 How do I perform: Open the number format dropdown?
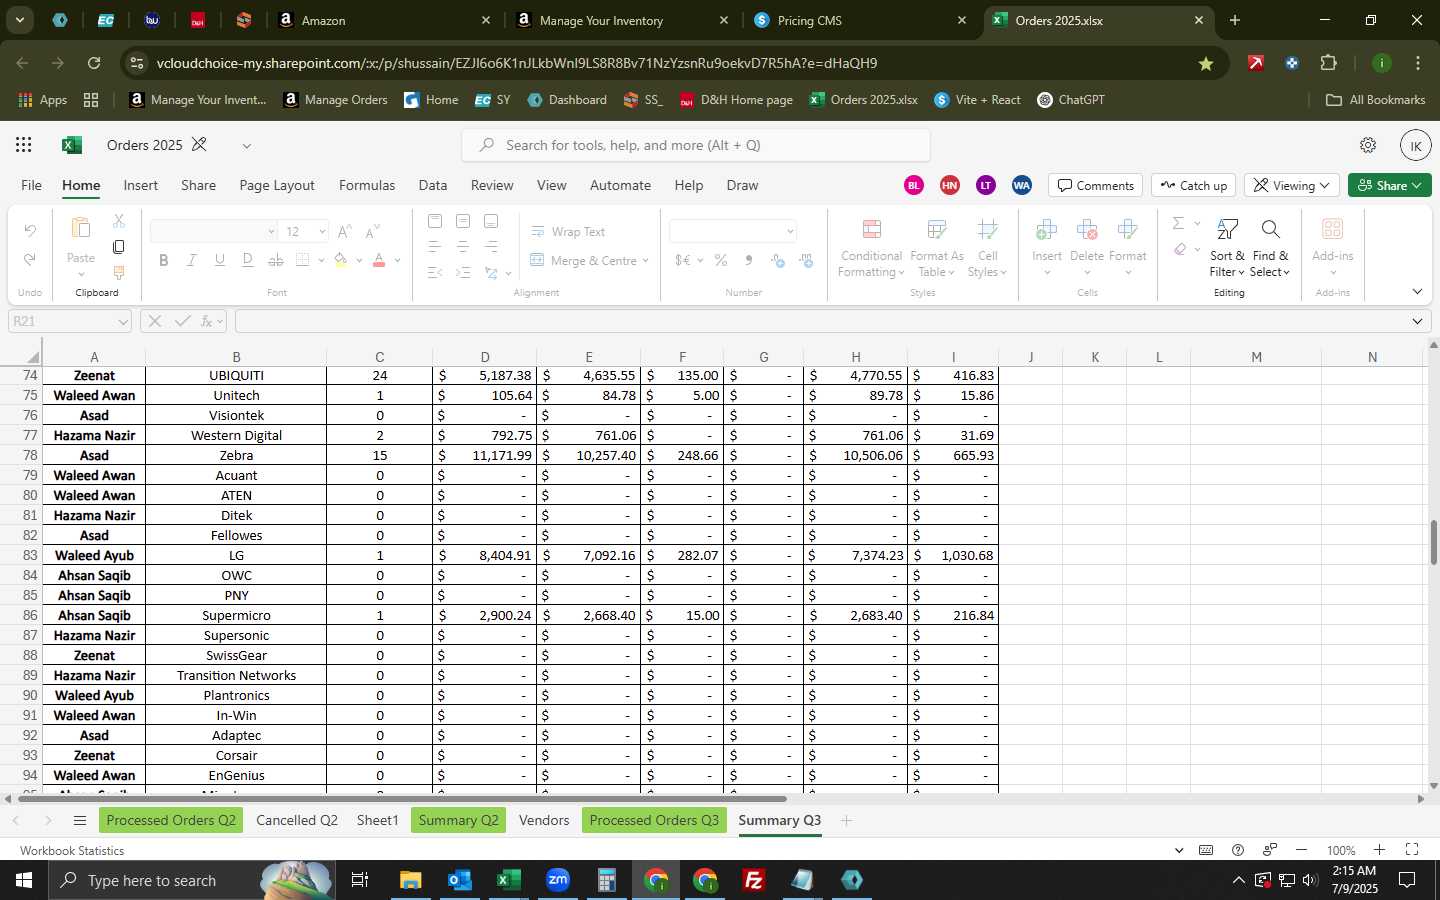pyautogui.click(x=789, y=231)
